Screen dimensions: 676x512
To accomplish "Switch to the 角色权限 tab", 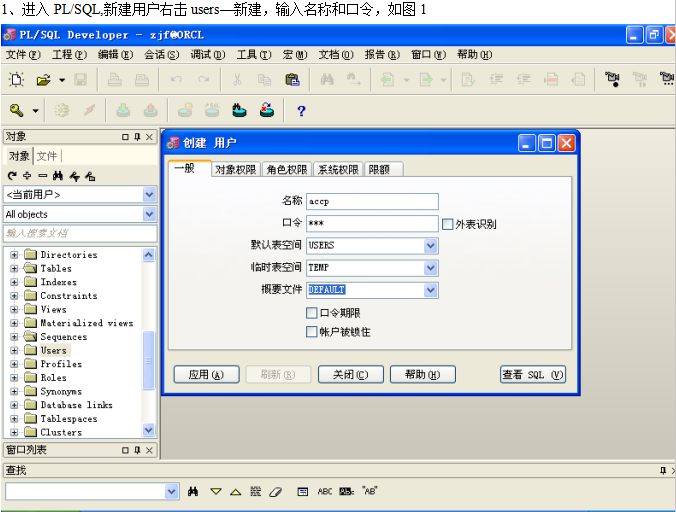I will click(x=286, y=170).
